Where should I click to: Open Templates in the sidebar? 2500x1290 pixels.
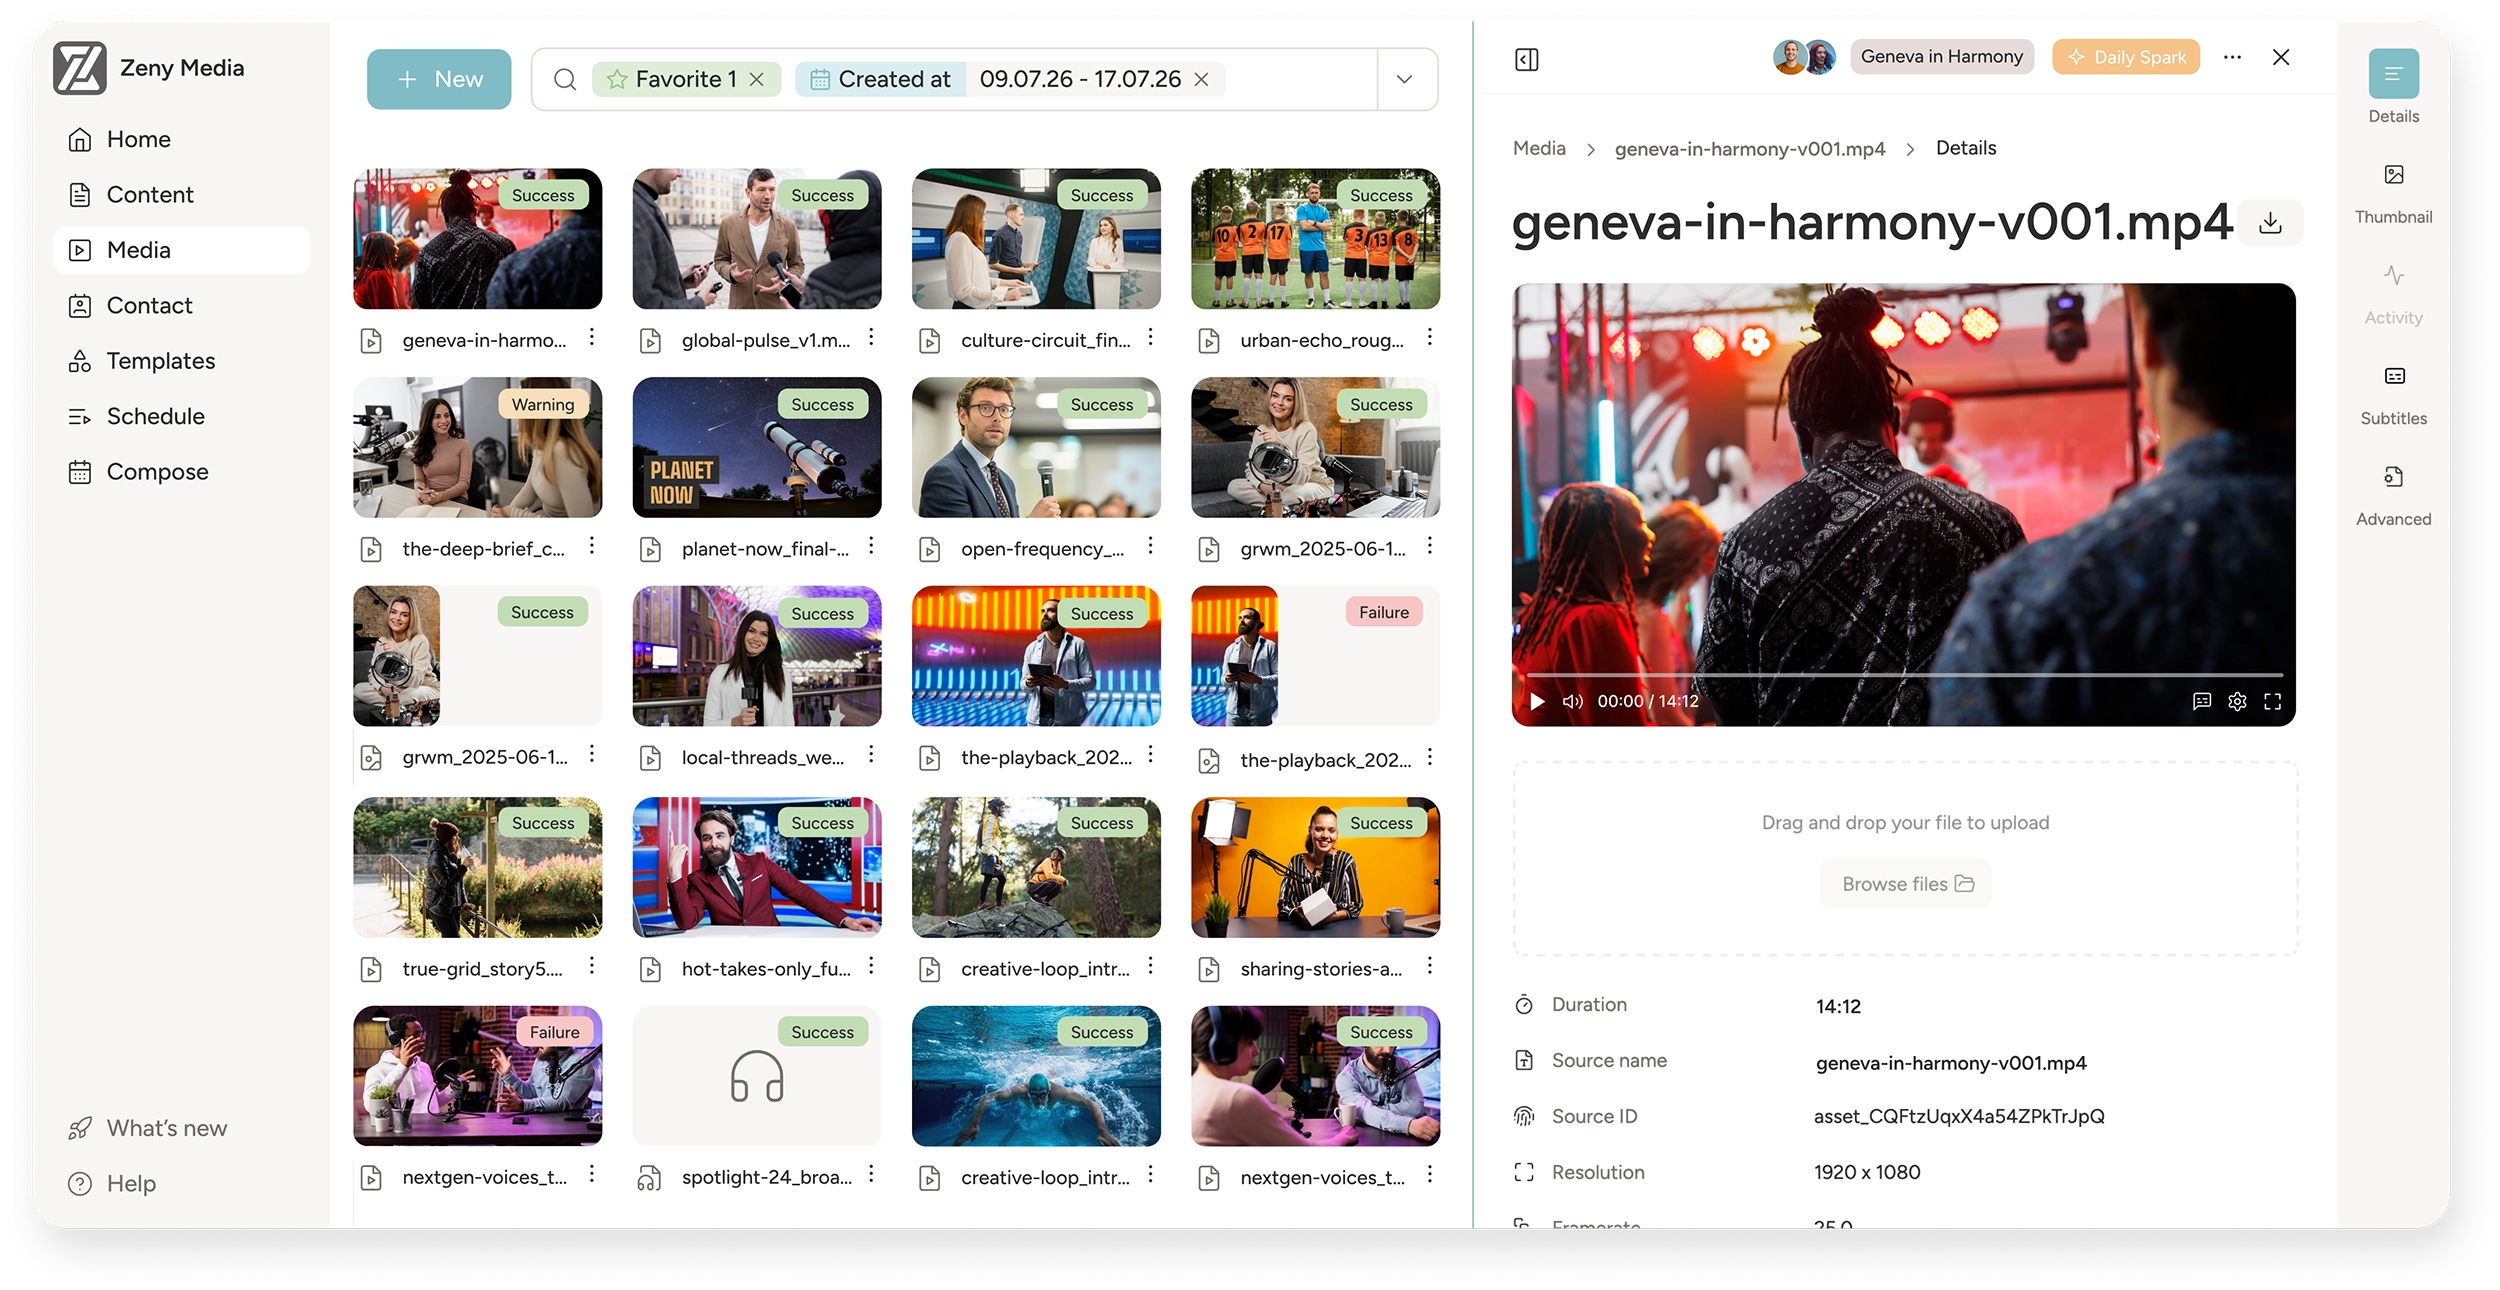181,361
